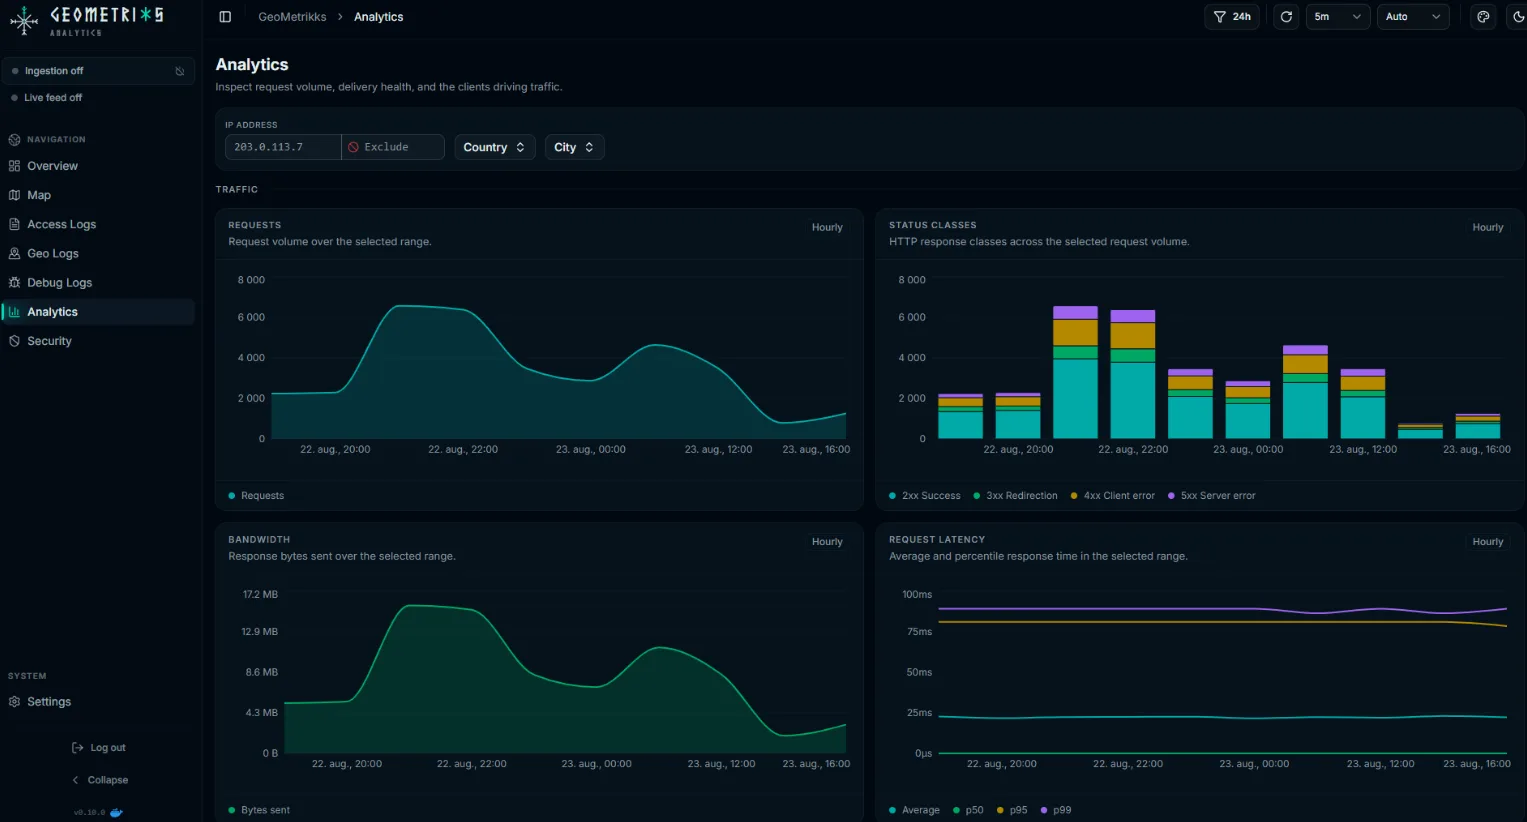Toggle the Requests legend series
Screen dimensions: 1527x822
[256, 496]
